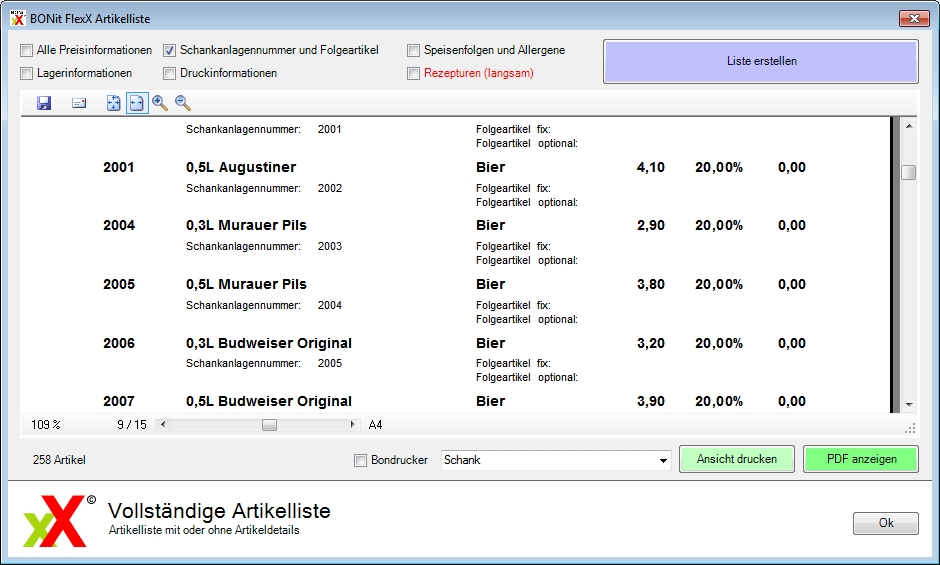The image size is (940, 565).
Task: Click the vertical scrollbar thumb
Action: coord(909,172)
